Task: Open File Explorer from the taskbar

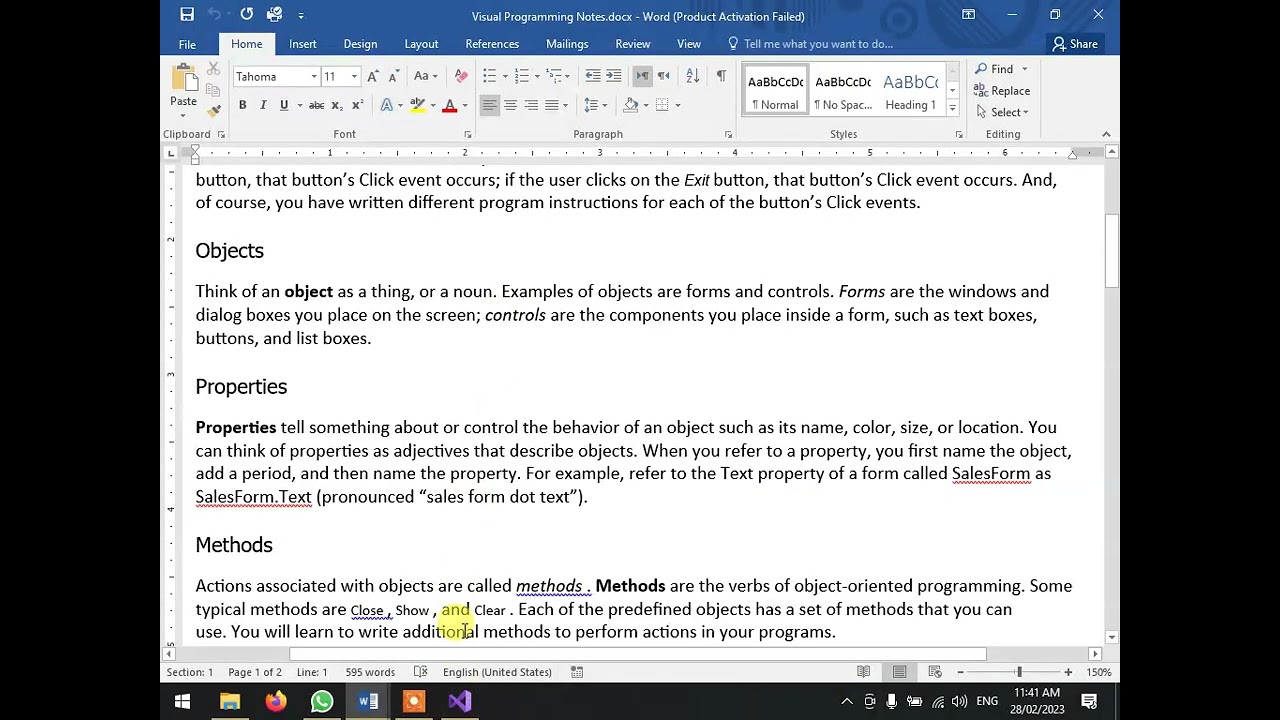Action: [230, 702]
